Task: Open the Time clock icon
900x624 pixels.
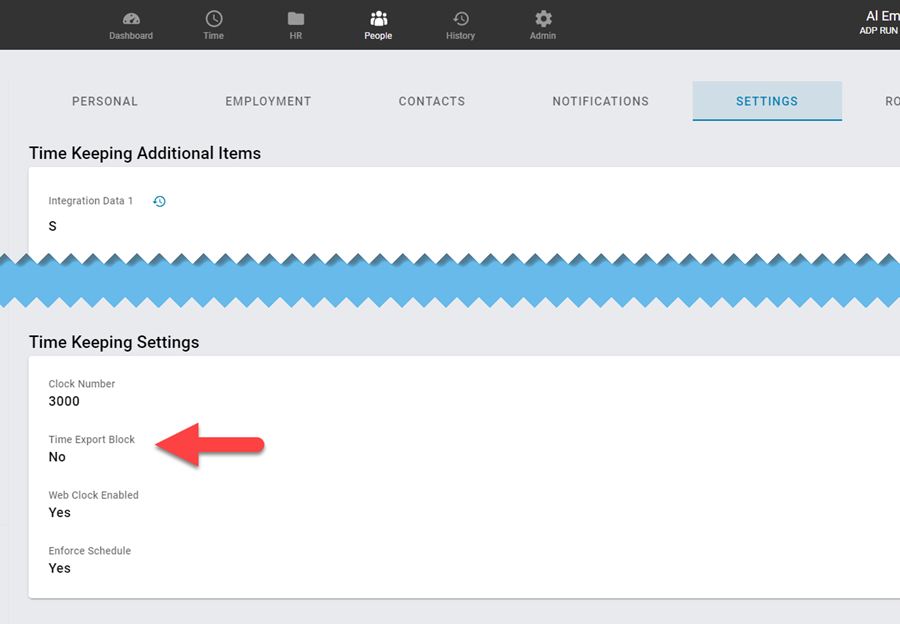Action: (x=214, y=18)
